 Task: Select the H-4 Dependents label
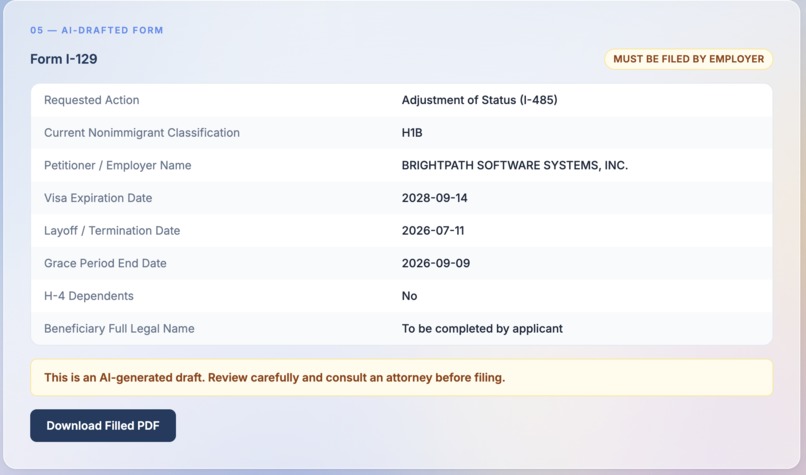[x=89, y=296]
